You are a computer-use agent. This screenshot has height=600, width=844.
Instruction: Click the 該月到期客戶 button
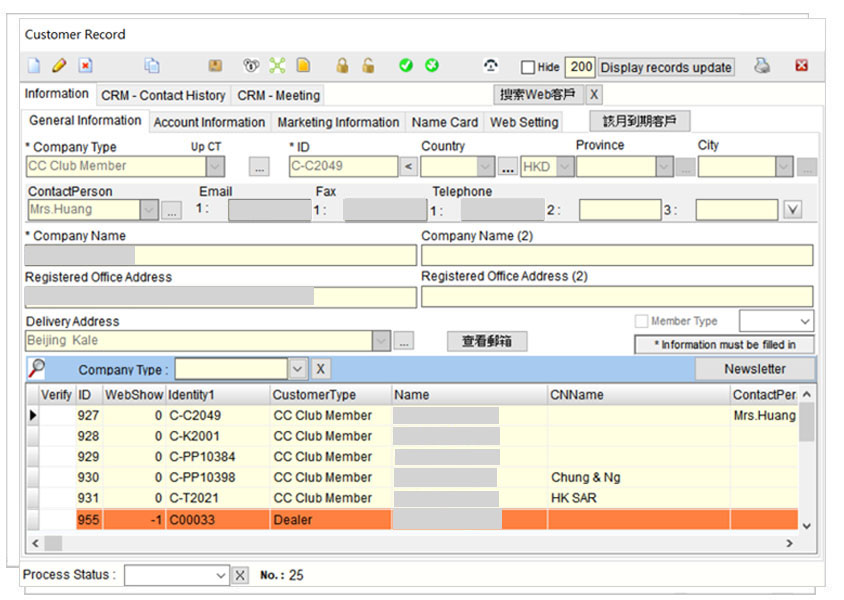click(x=639, y=121)
